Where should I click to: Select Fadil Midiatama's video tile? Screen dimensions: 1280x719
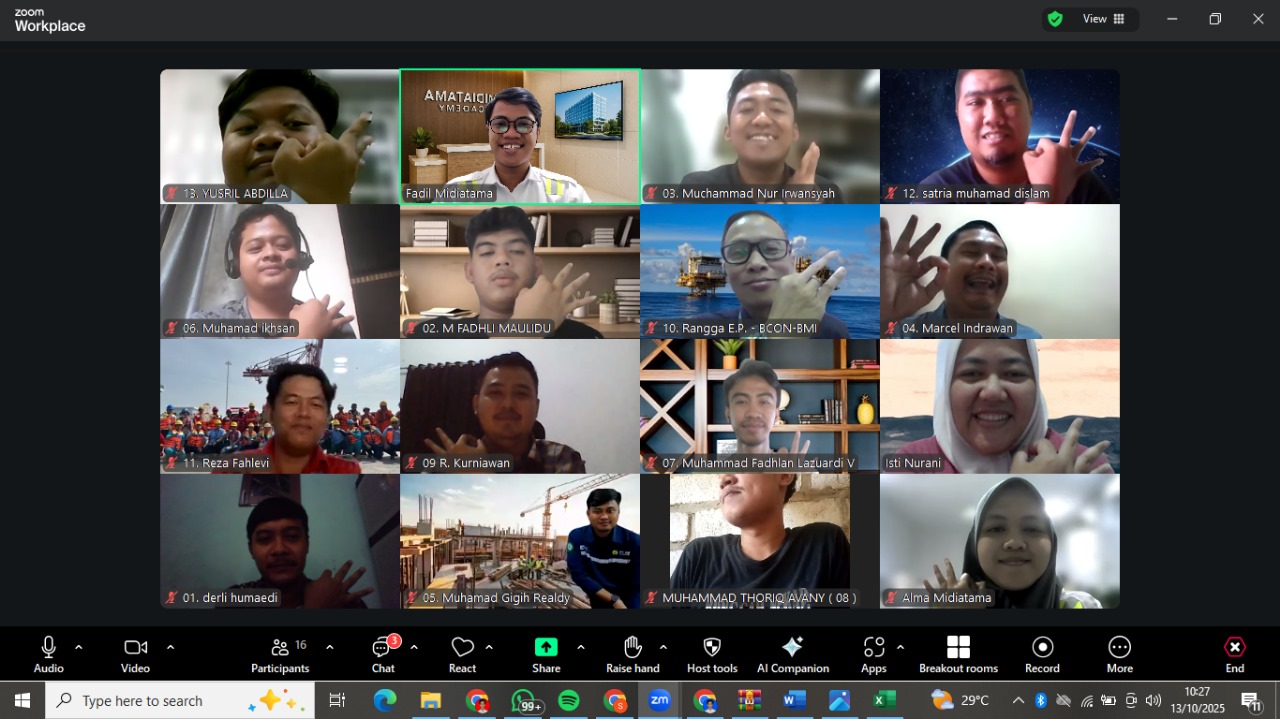tap(520, 136)
